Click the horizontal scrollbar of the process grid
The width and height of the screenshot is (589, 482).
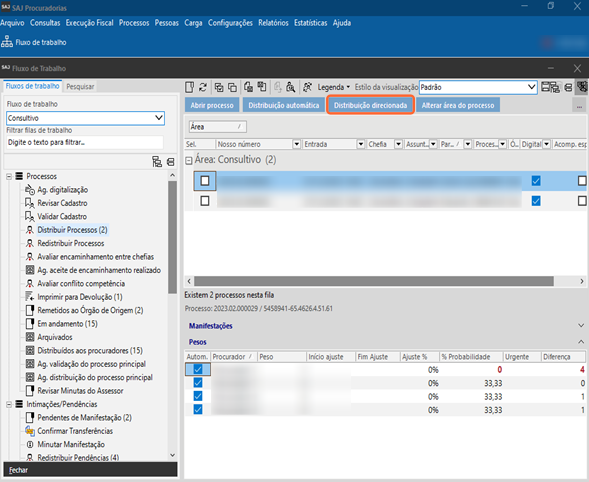[374, 281]
